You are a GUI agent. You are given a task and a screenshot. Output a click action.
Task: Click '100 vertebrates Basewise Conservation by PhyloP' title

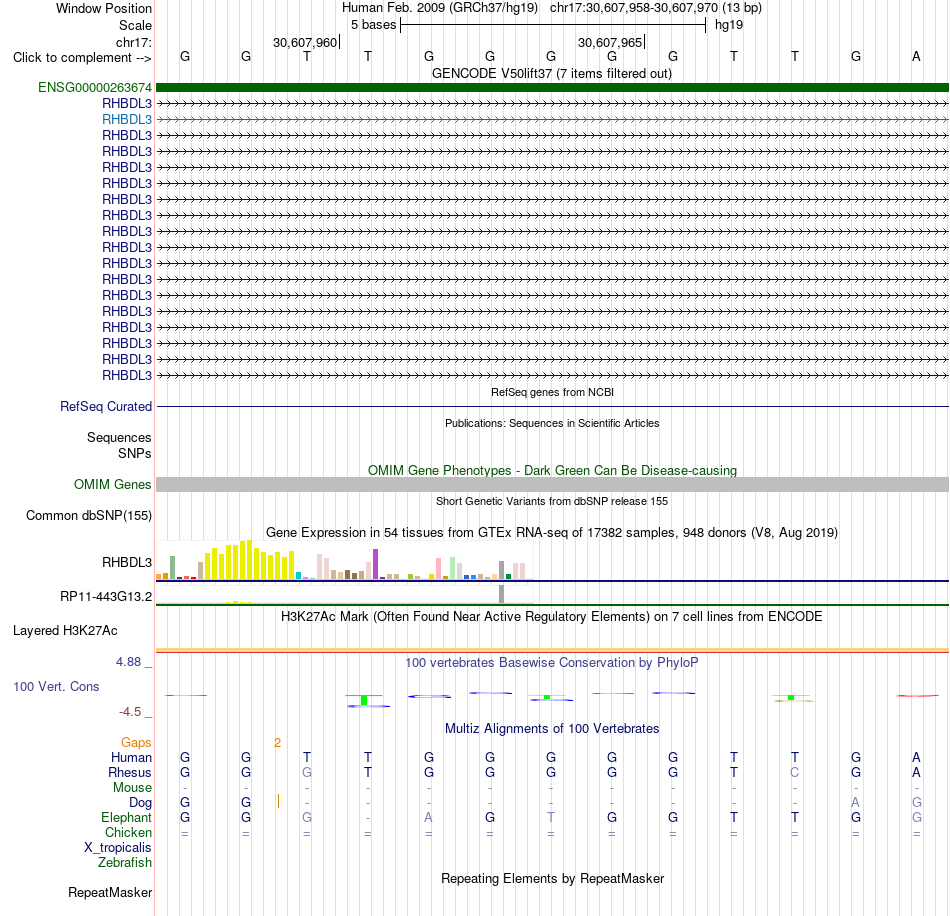point(552,663)
